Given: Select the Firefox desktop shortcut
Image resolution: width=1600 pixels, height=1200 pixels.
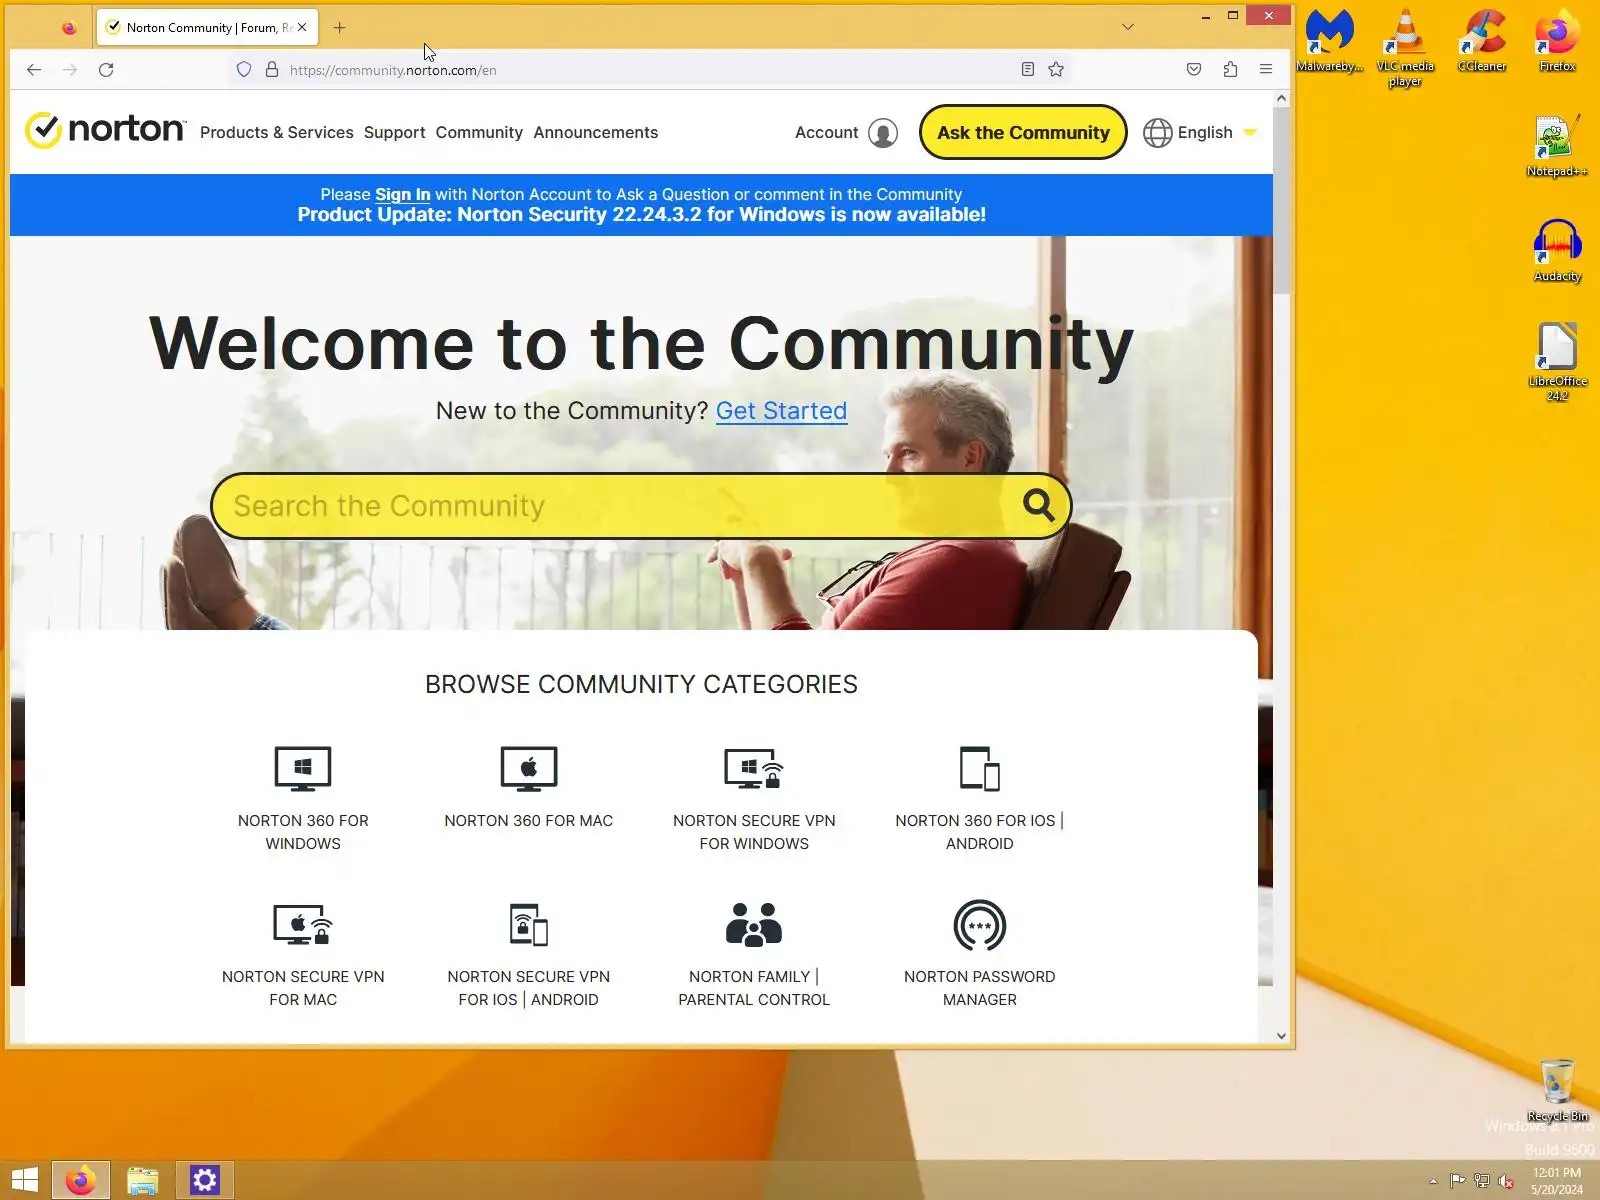Looking at the screenshot, I should point(1557,42).
